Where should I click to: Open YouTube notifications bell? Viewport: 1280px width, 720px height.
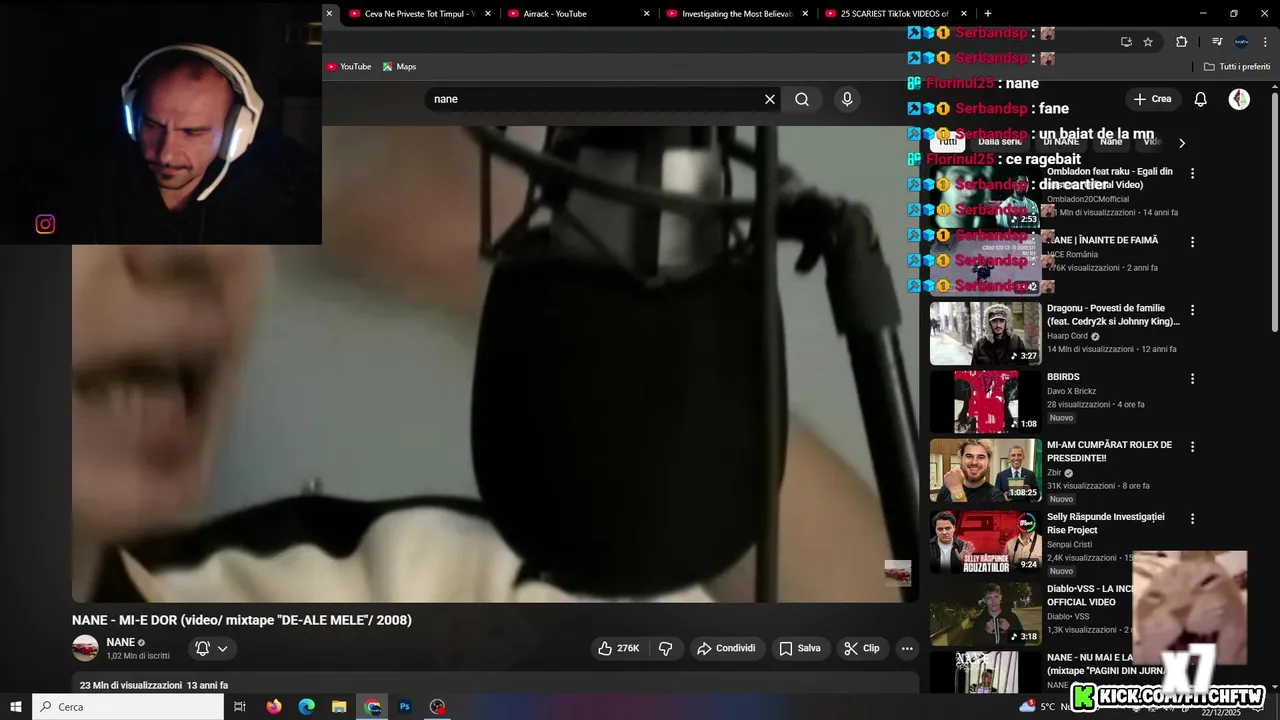pos(1201,99)
